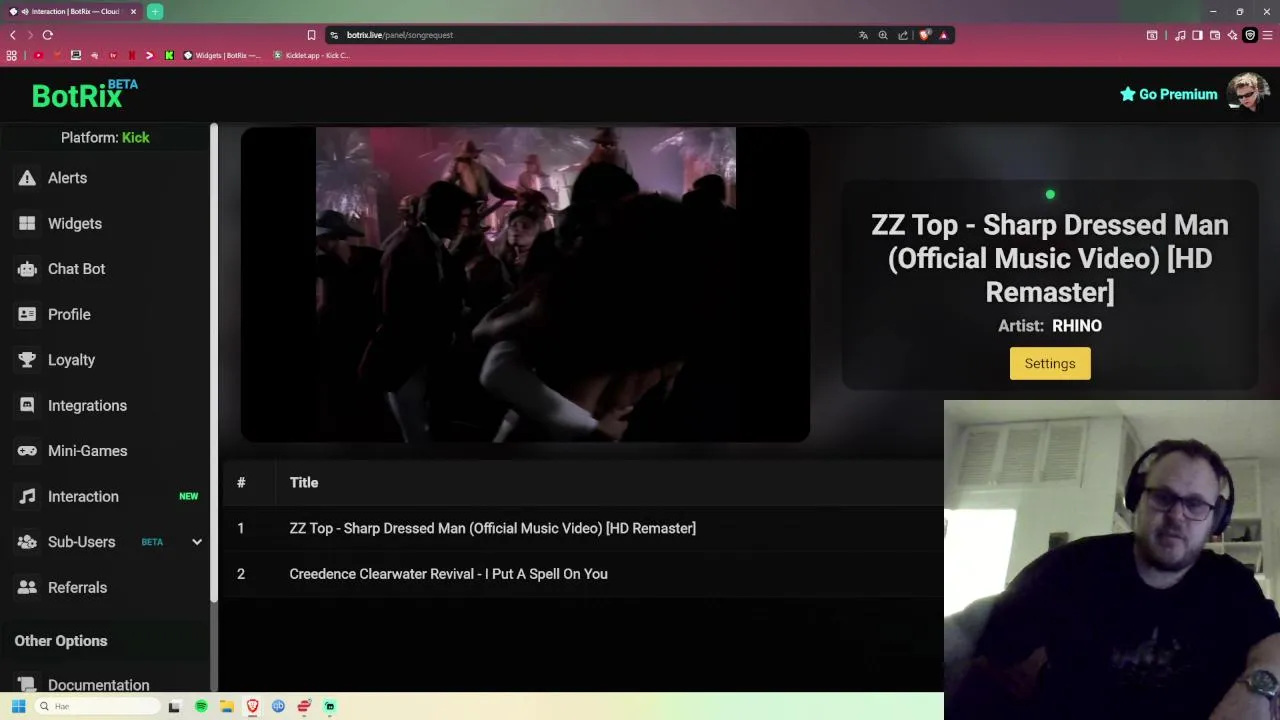Open Brave Shields lion icon
The image size is (1280, 720).
pos(925,35)
